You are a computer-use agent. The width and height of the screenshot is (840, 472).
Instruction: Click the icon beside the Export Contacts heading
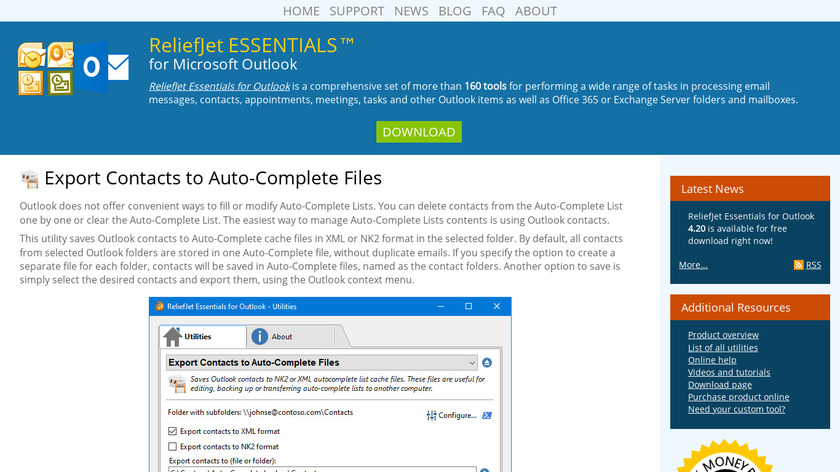click(x=30, y=179)
